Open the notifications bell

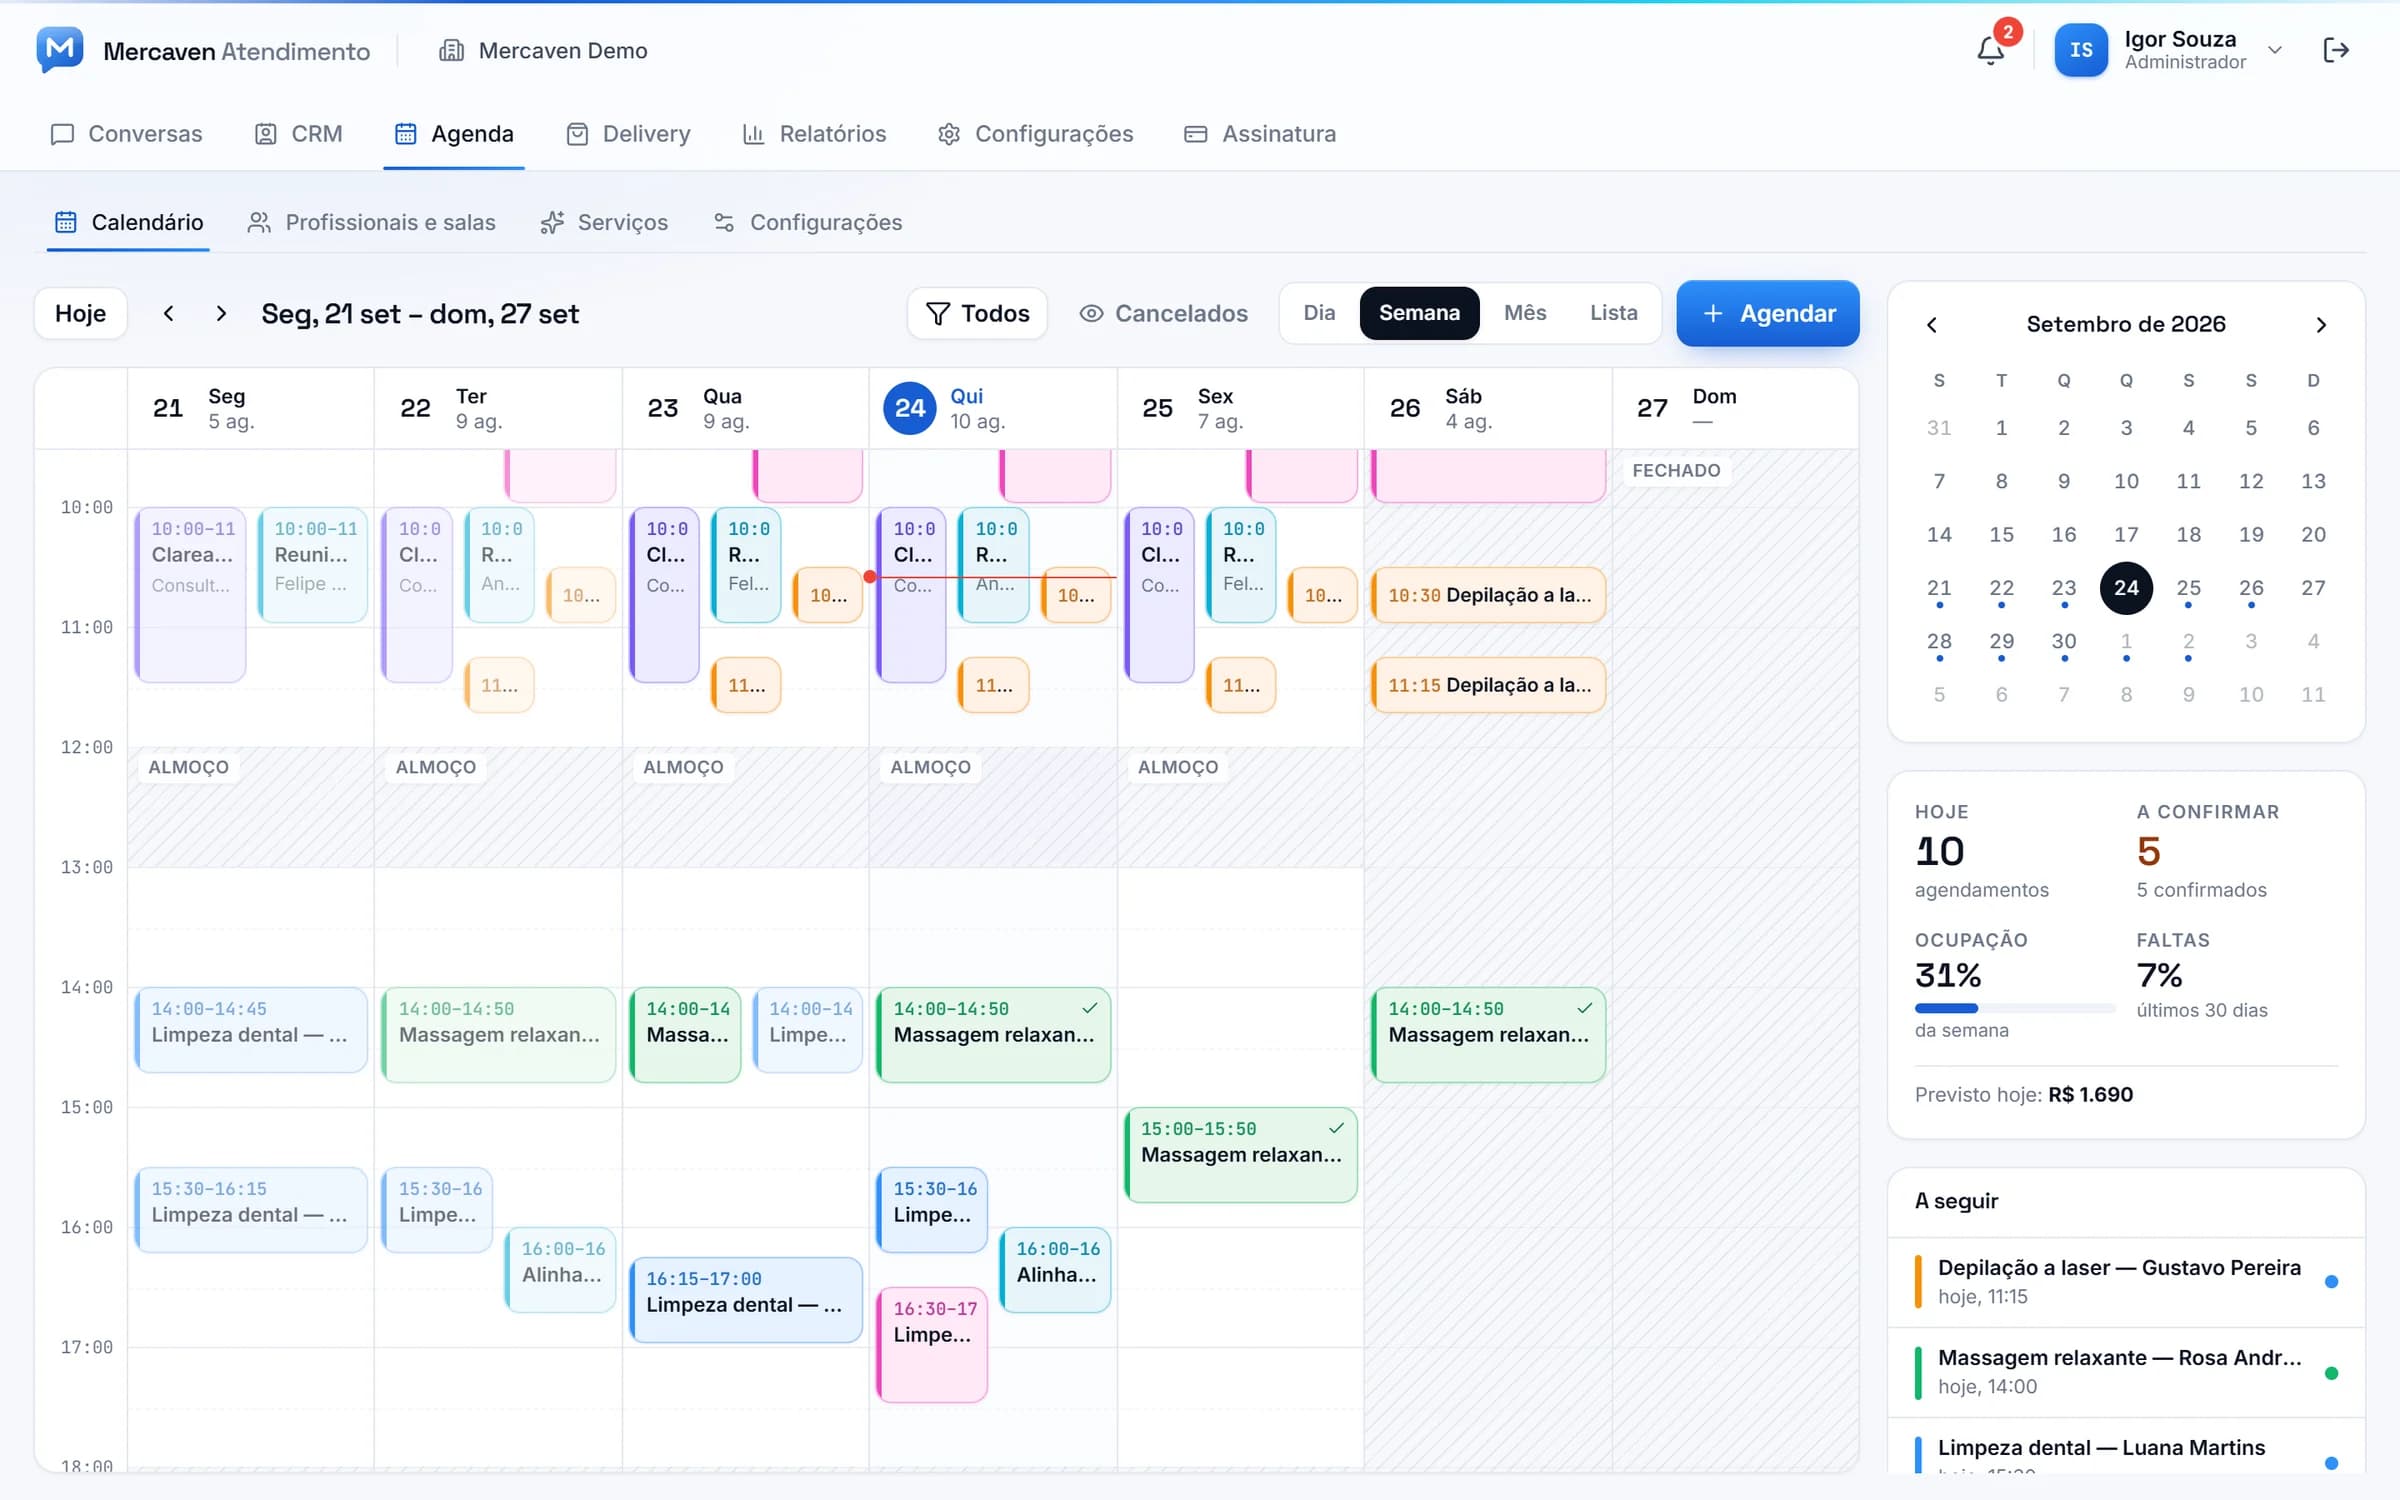coord(1990,50)
